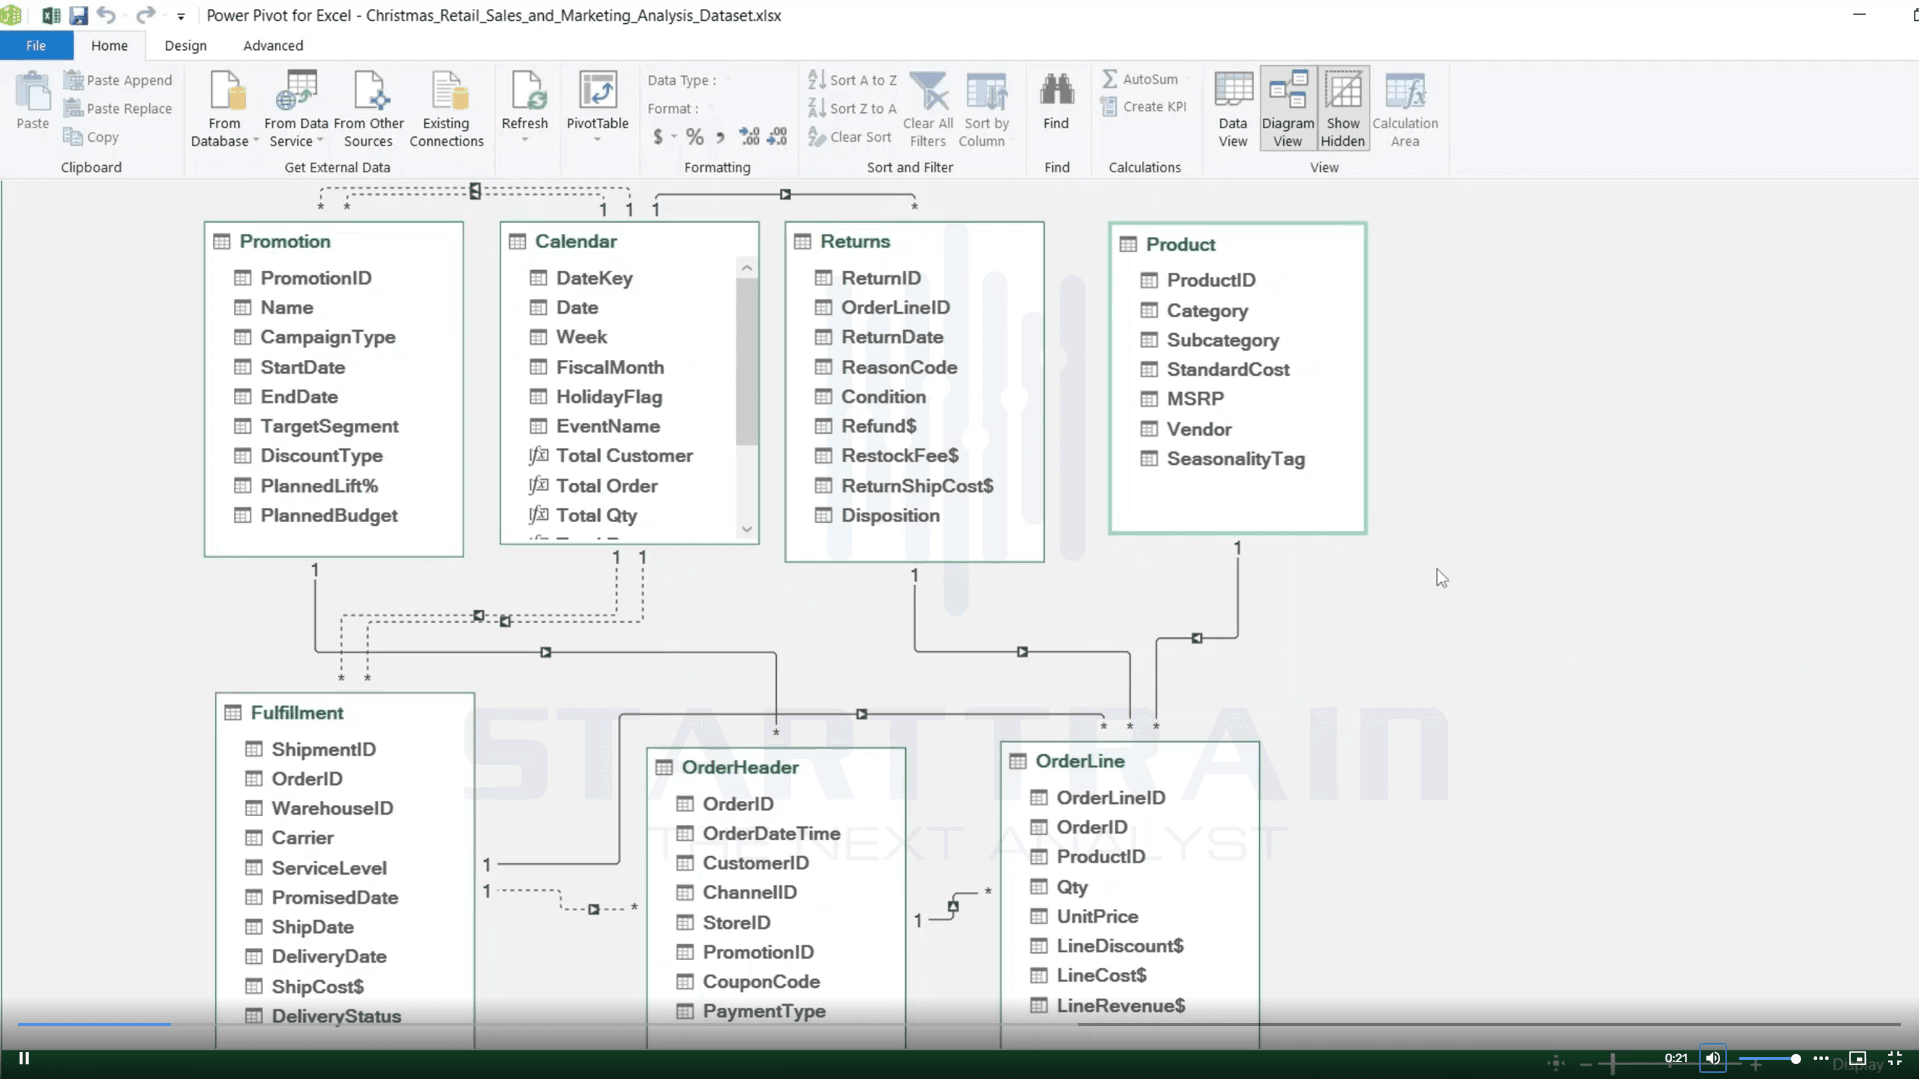The width and height of the screenshot is (1919, 1079).
Task: Open the Existing Connections dialog
Action: (x=446, y=108)
